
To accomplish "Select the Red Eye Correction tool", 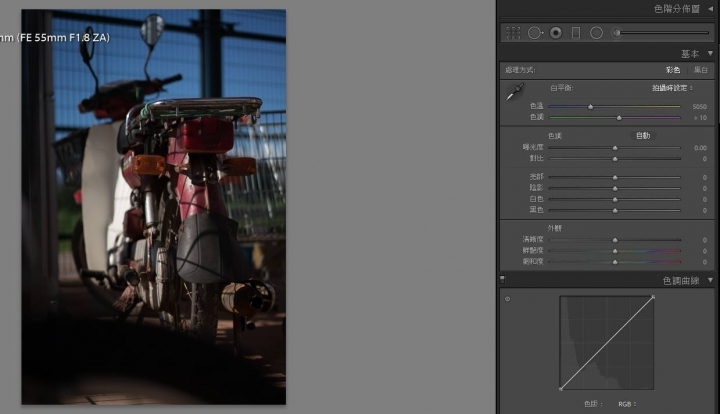I will point(556,33).
